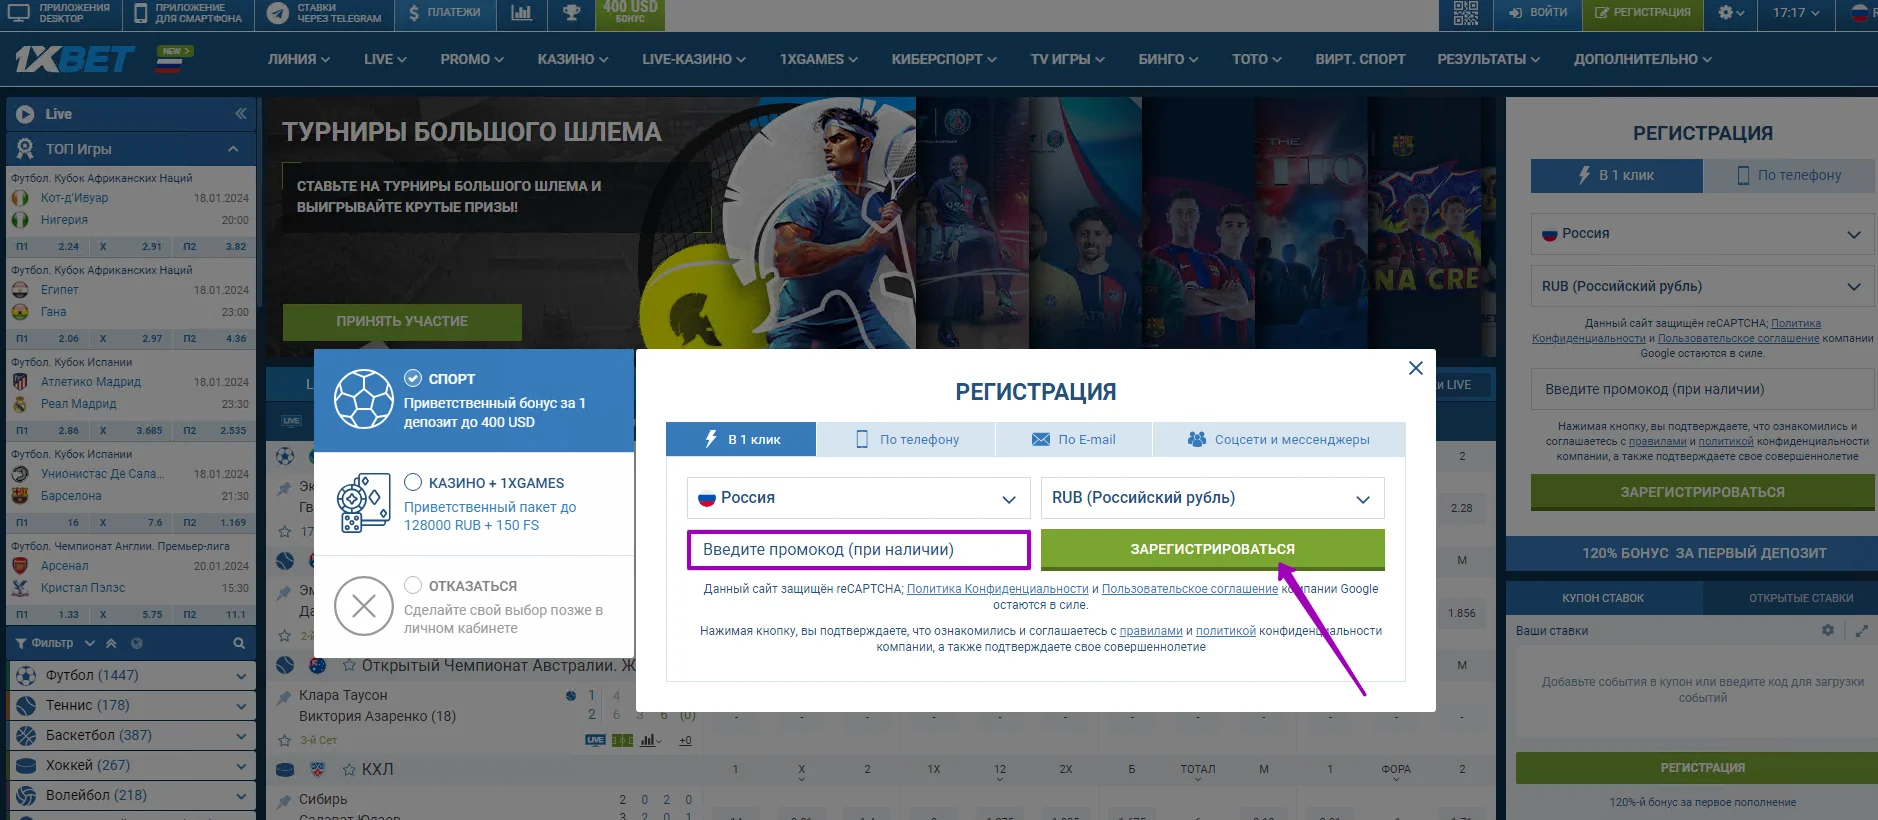Select the В 1 клик tab in dialog
The width and height of the screenshot is (1878, 820).
(741, 439)
